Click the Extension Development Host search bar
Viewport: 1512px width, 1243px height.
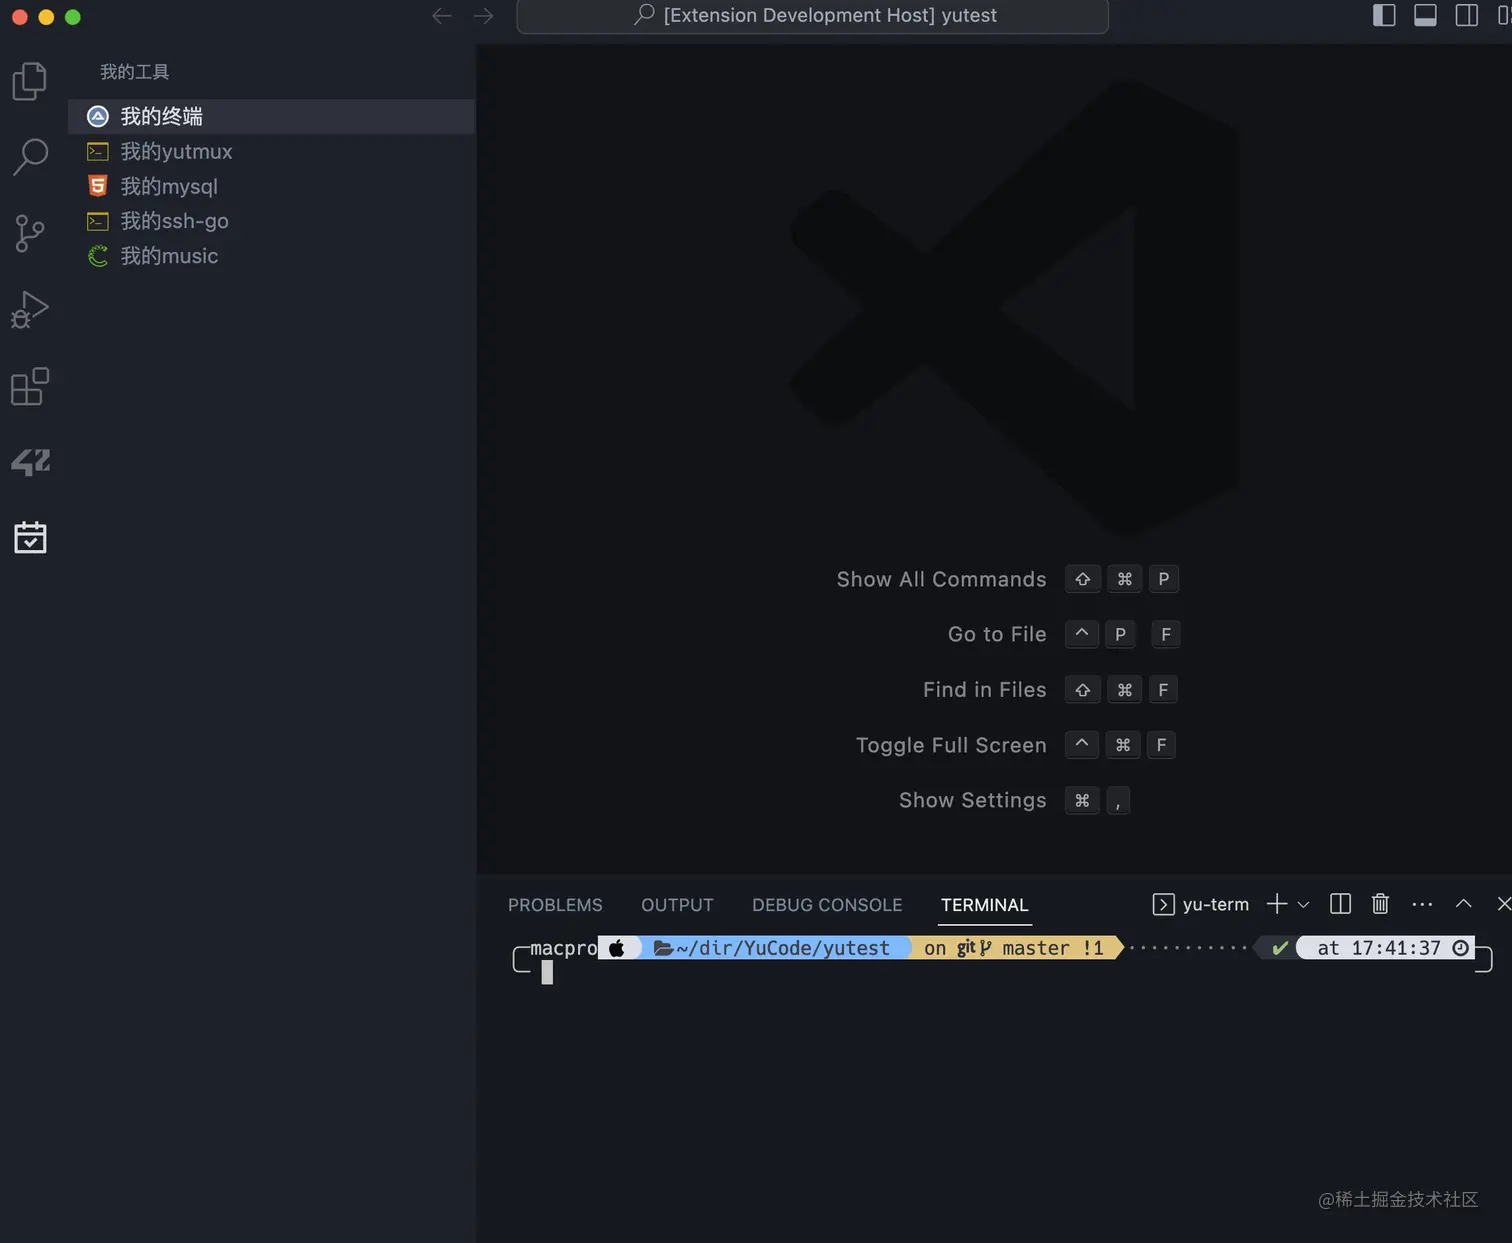[812, 15]
